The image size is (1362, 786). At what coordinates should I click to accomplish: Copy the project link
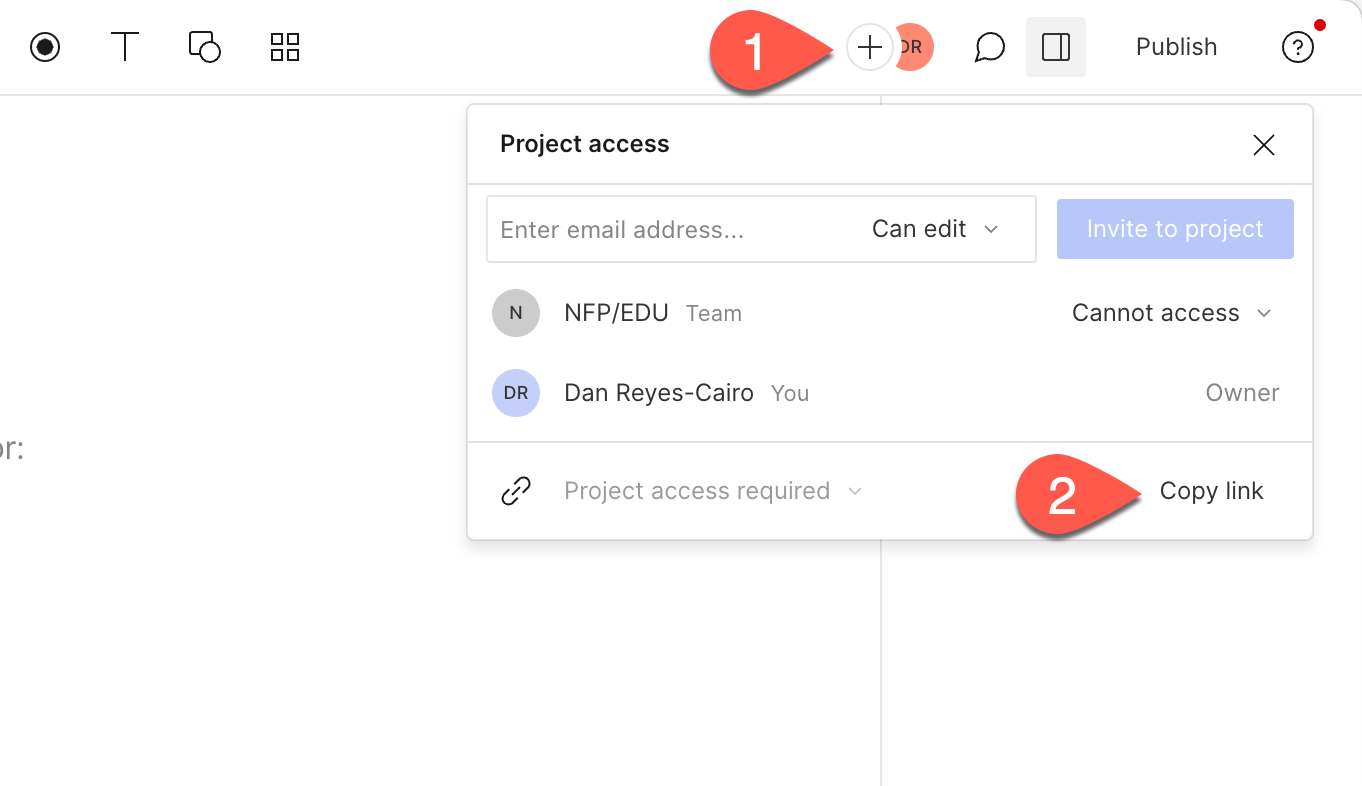[x=1211, y=490]
